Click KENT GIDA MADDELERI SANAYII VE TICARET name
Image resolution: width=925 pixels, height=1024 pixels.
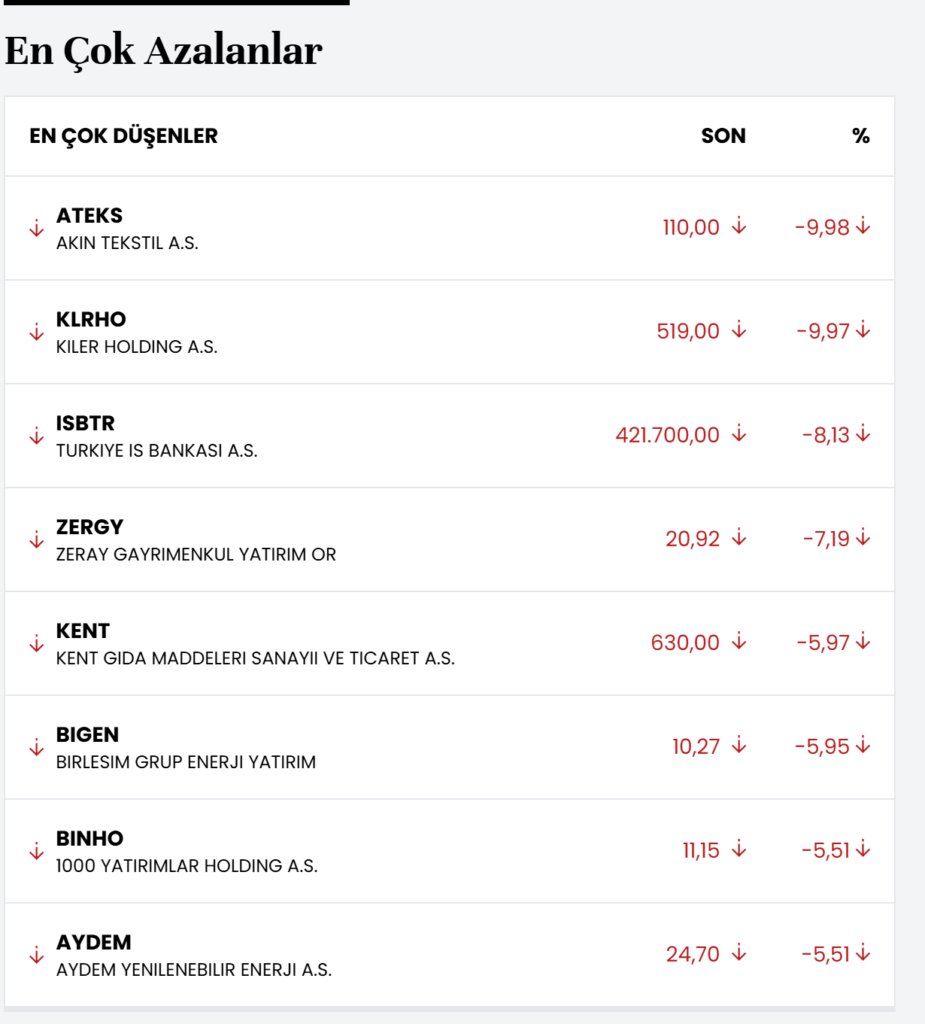pos(255,658)
